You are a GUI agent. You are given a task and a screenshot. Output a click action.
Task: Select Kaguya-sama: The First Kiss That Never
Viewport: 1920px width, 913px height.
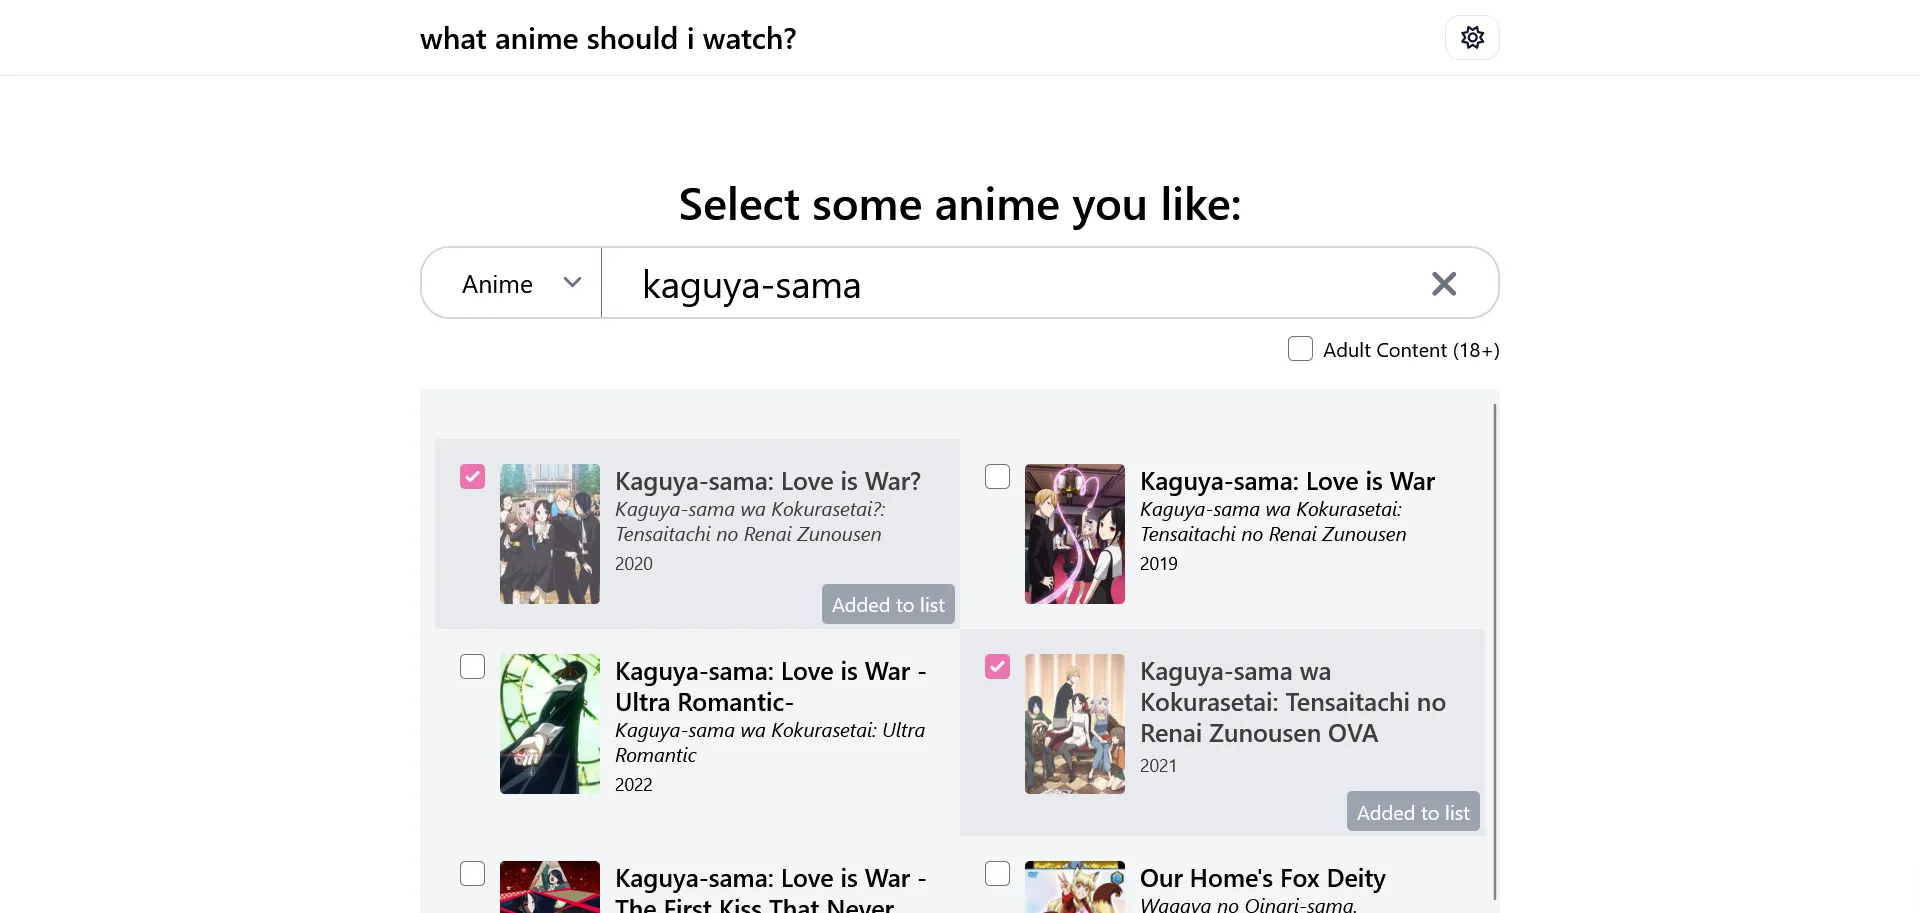[471, 873]
